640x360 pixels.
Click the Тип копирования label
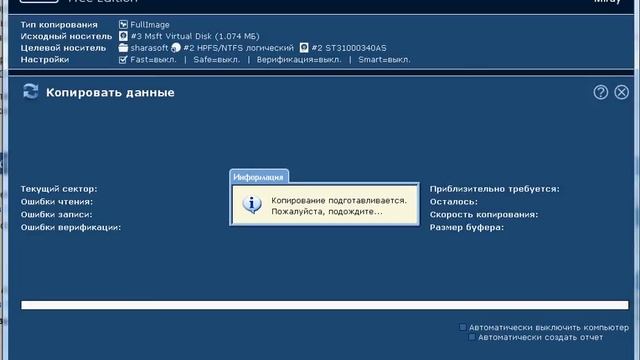click(x=59, y=24)
